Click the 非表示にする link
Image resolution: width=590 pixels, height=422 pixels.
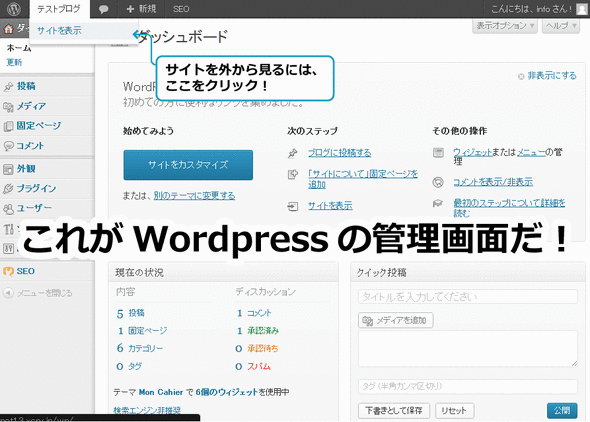point(552,76)
